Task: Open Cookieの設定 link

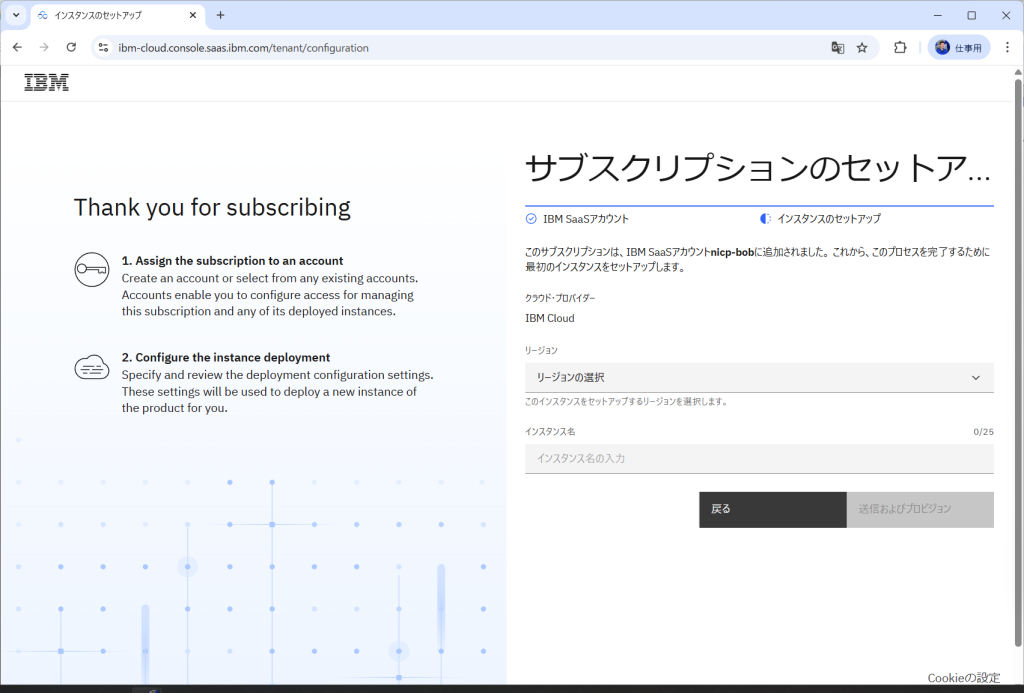Action: [963, 678]
